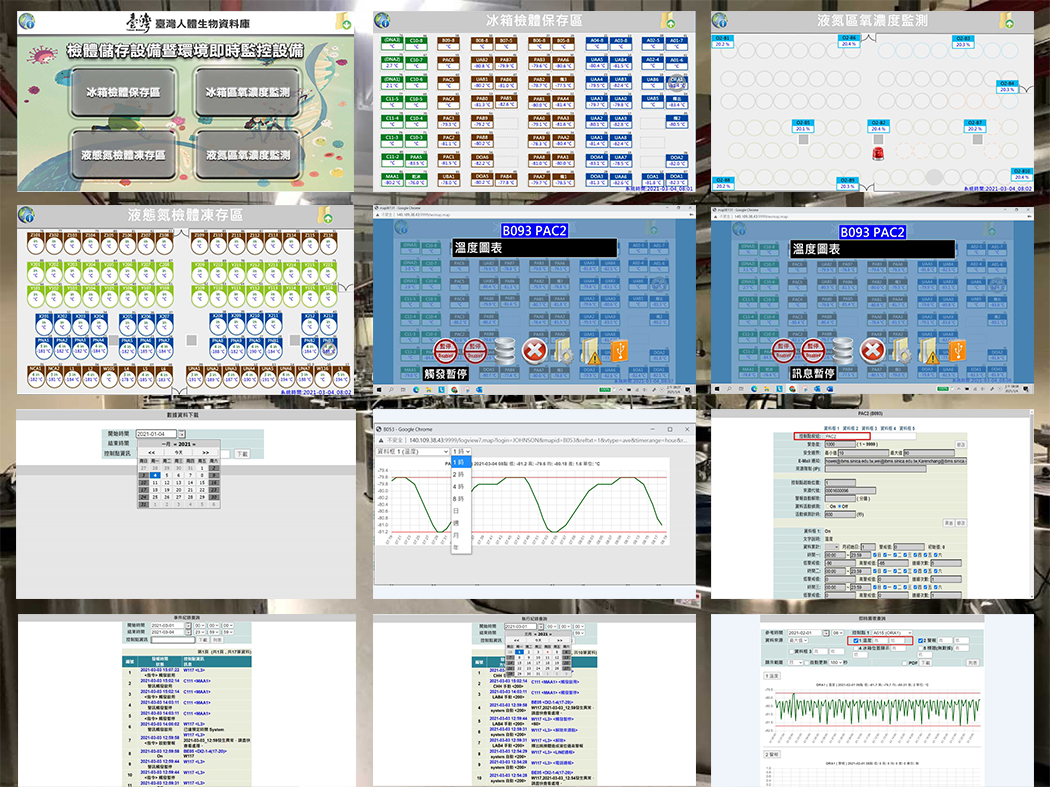Image resolution: width=1050 pixels, height=798 pixels.
Task: Open the folder icon in the 臺灣人體生物資料庫 header
Action: point(343,21)
